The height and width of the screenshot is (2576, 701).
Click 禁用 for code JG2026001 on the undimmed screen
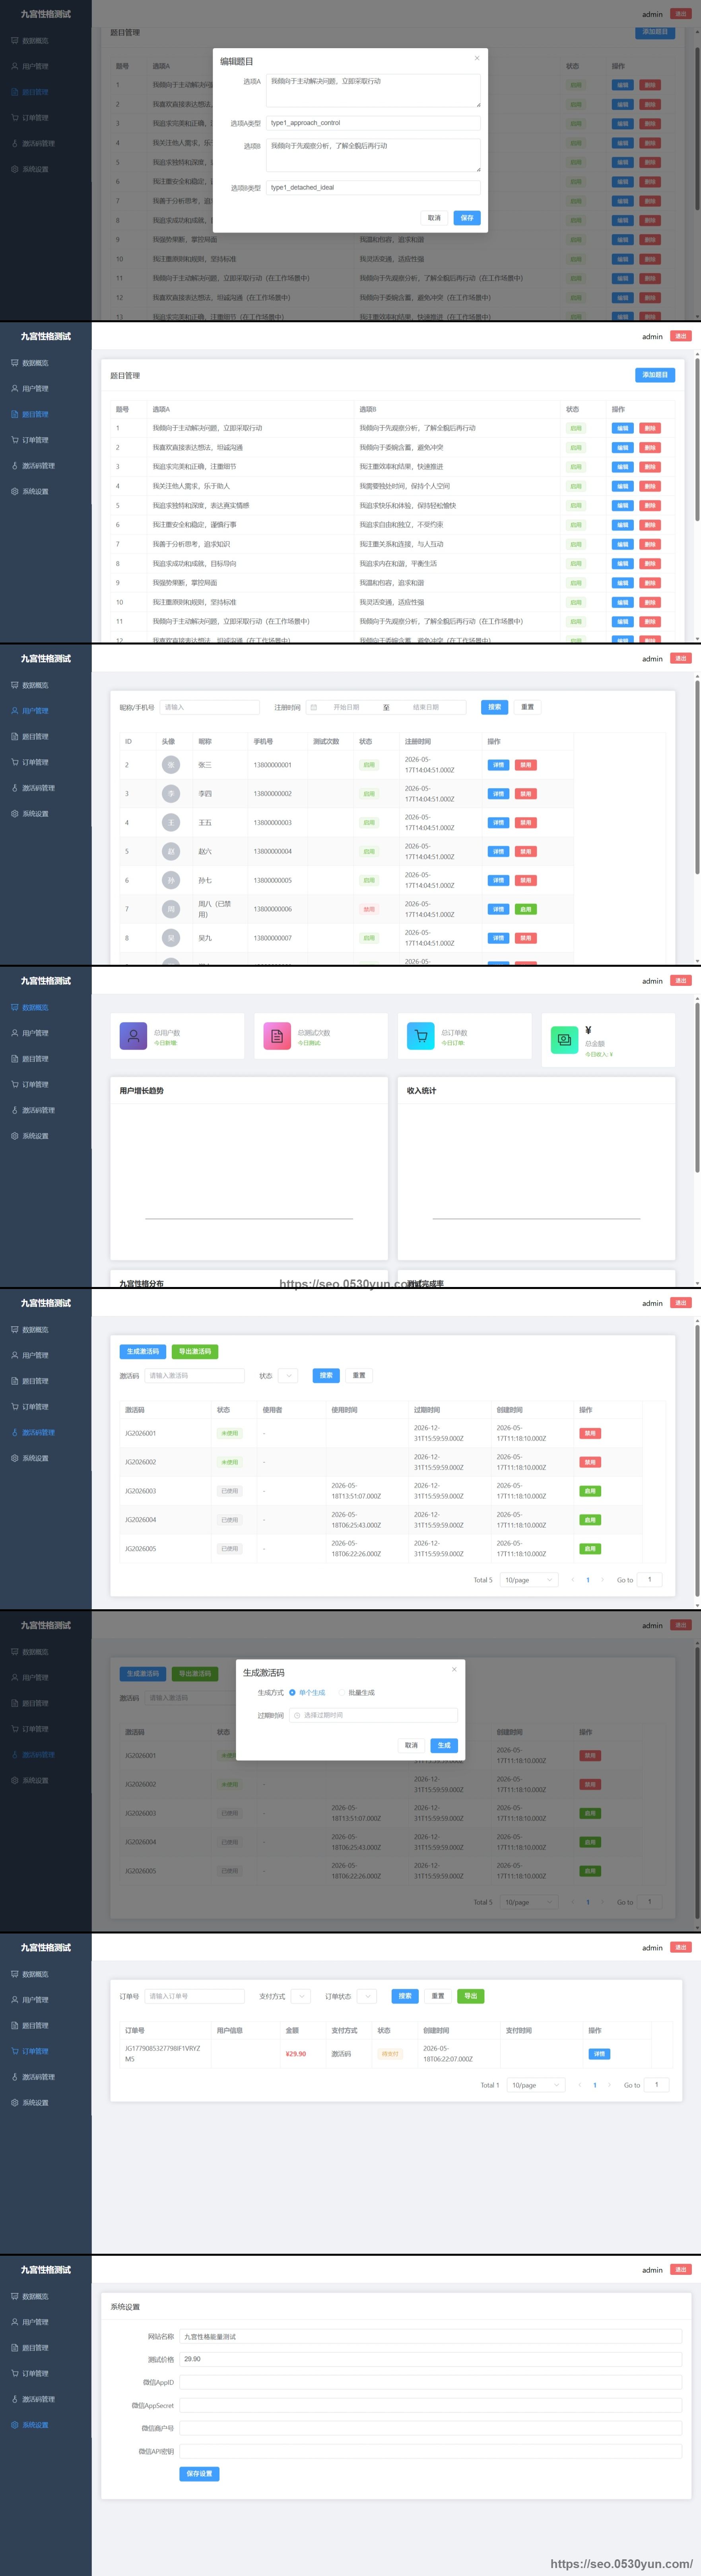[590, 1433]
